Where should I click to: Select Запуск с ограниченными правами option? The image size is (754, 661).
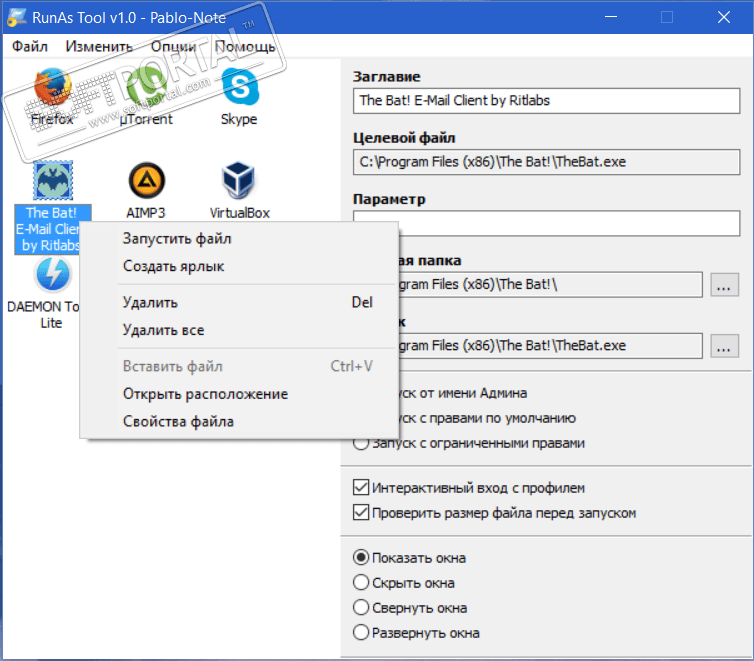pos(469,443)
